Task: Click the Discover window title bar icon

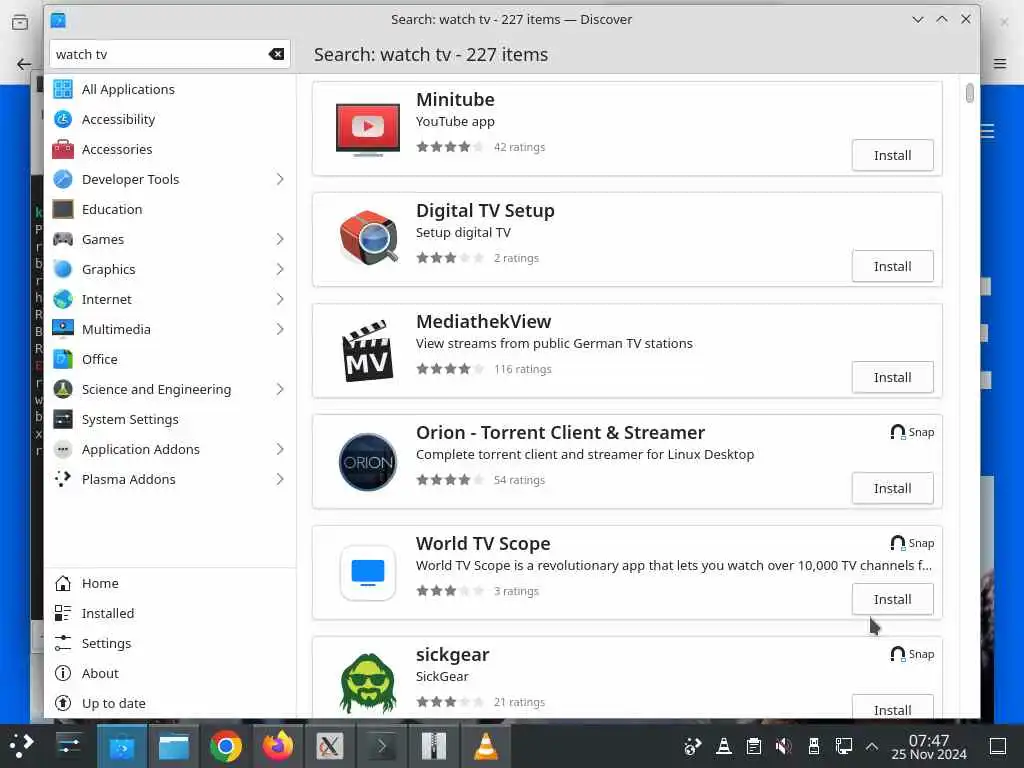Action: [x=58, y=20]
